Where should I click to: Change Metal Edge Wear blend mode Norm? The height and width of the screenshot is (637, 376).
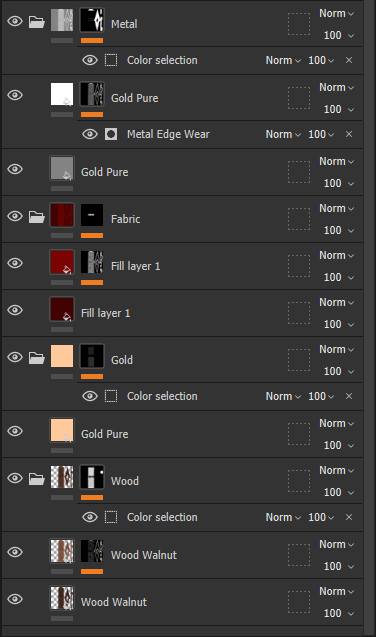point(283,134)
